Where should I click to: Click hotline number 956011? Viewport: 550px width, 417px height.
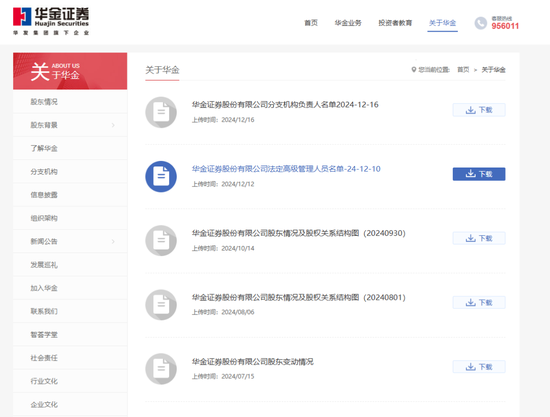point(505,26)
